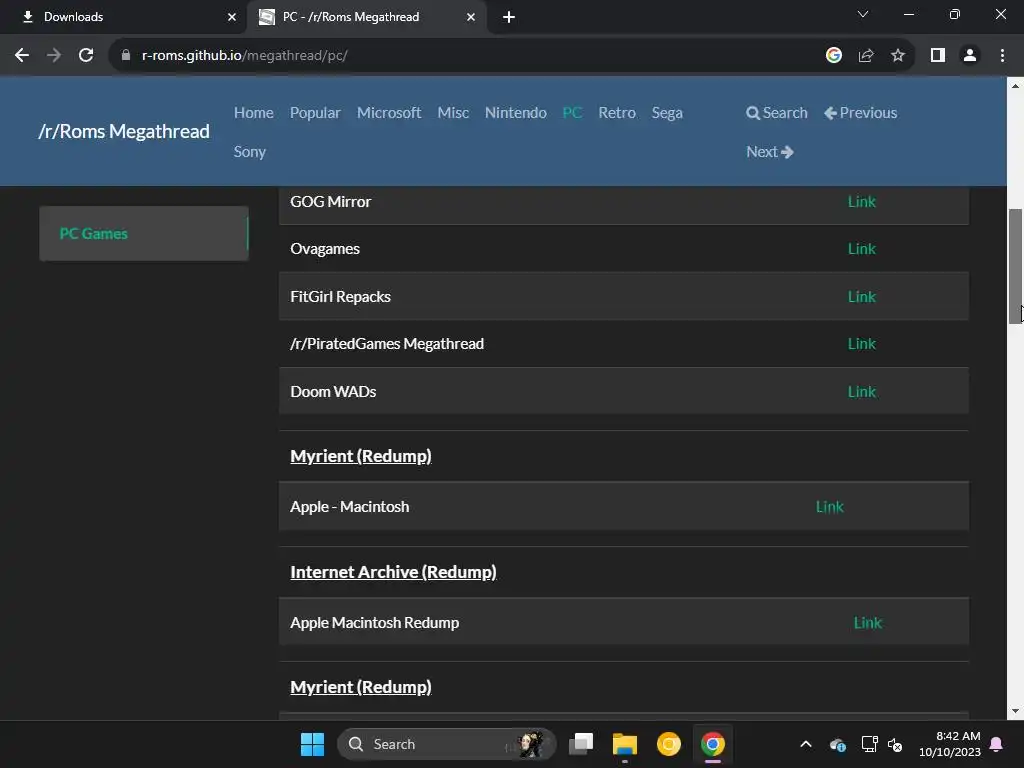This screenshot has height=768, width=1024.
Task: Click the scrollbar up arrow
Action: click(x=1015, y=86)
